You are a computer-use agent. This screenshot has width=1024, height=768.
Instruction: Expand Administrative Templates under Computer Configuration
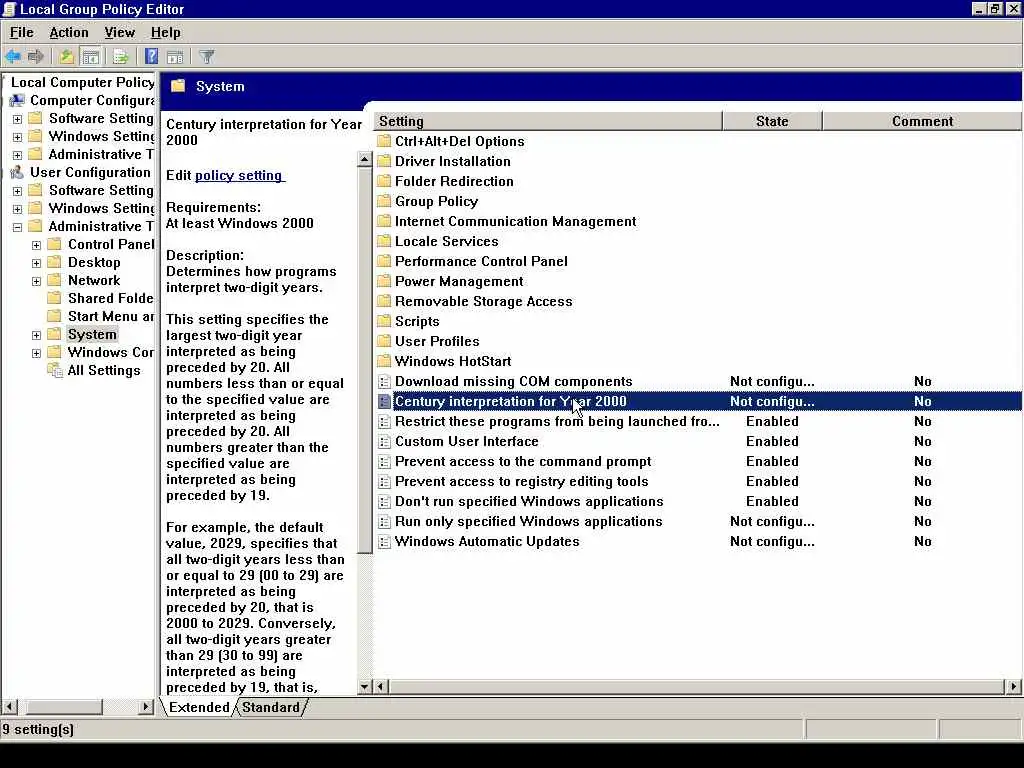[18, 155]
